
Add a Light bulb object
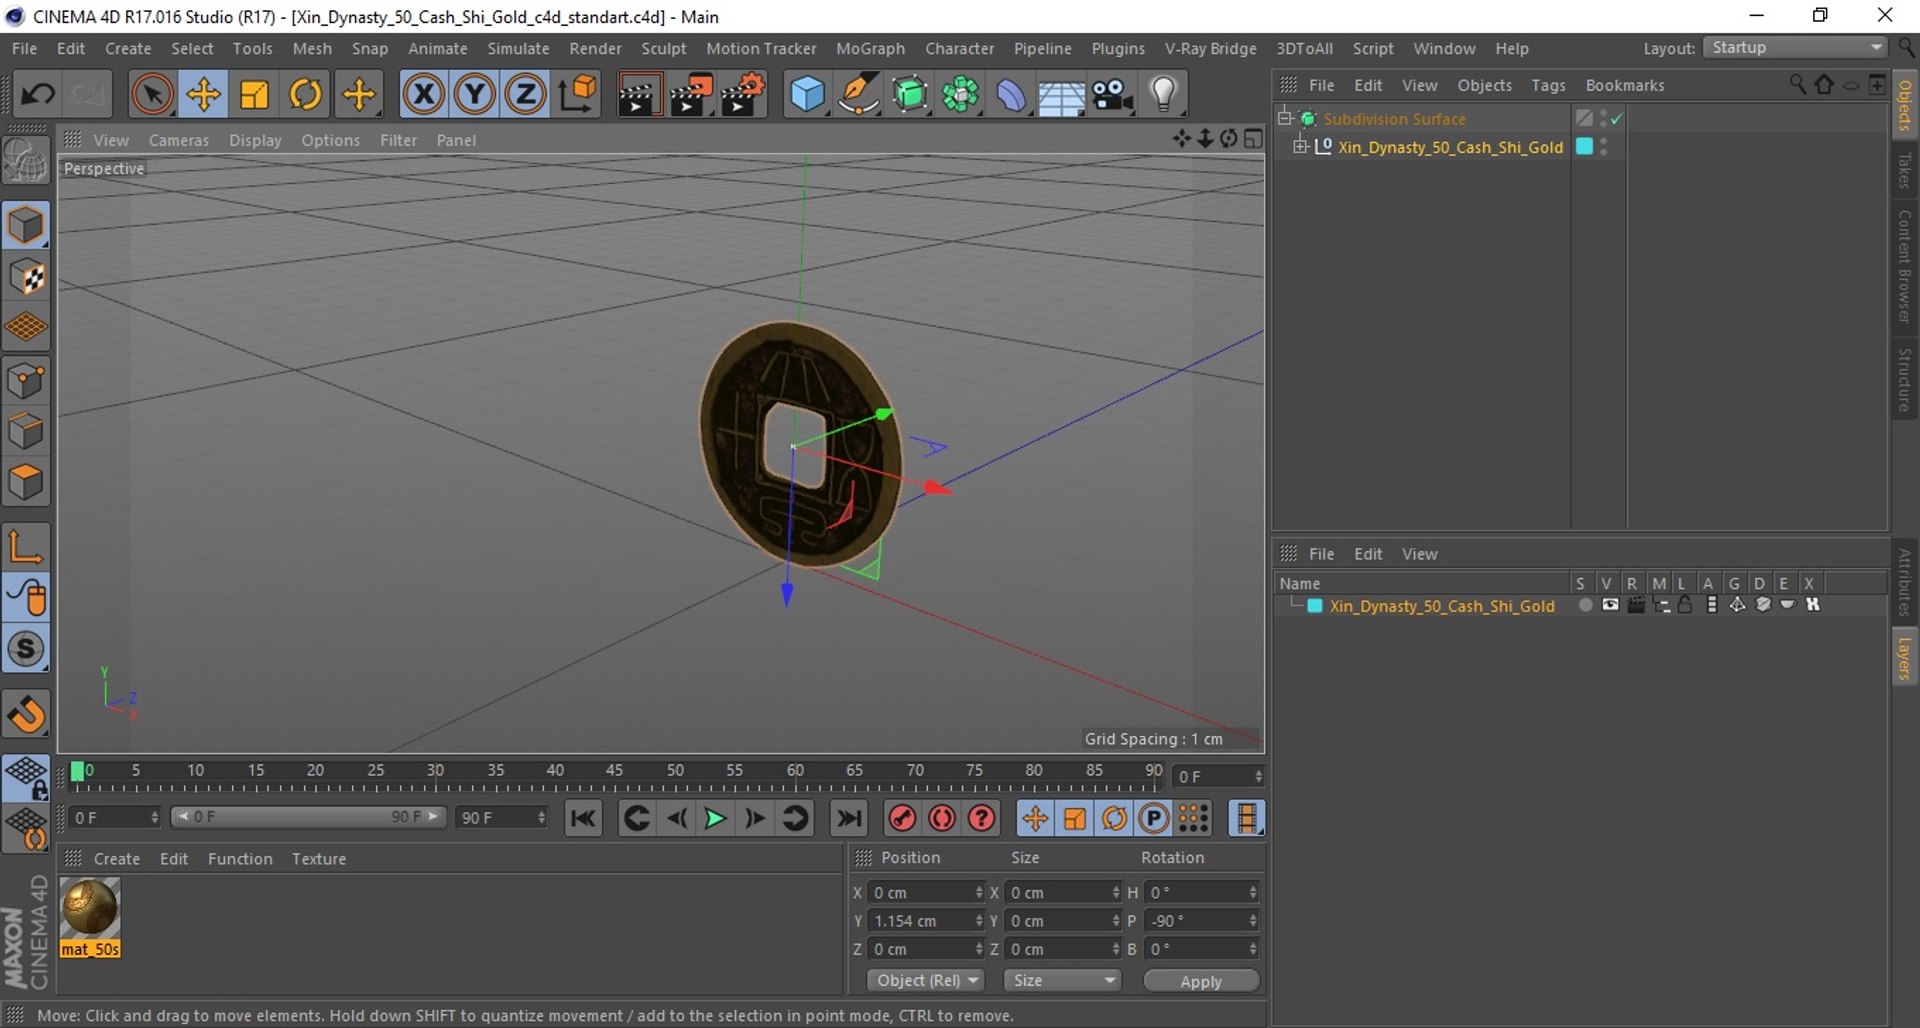(1163, 94)
